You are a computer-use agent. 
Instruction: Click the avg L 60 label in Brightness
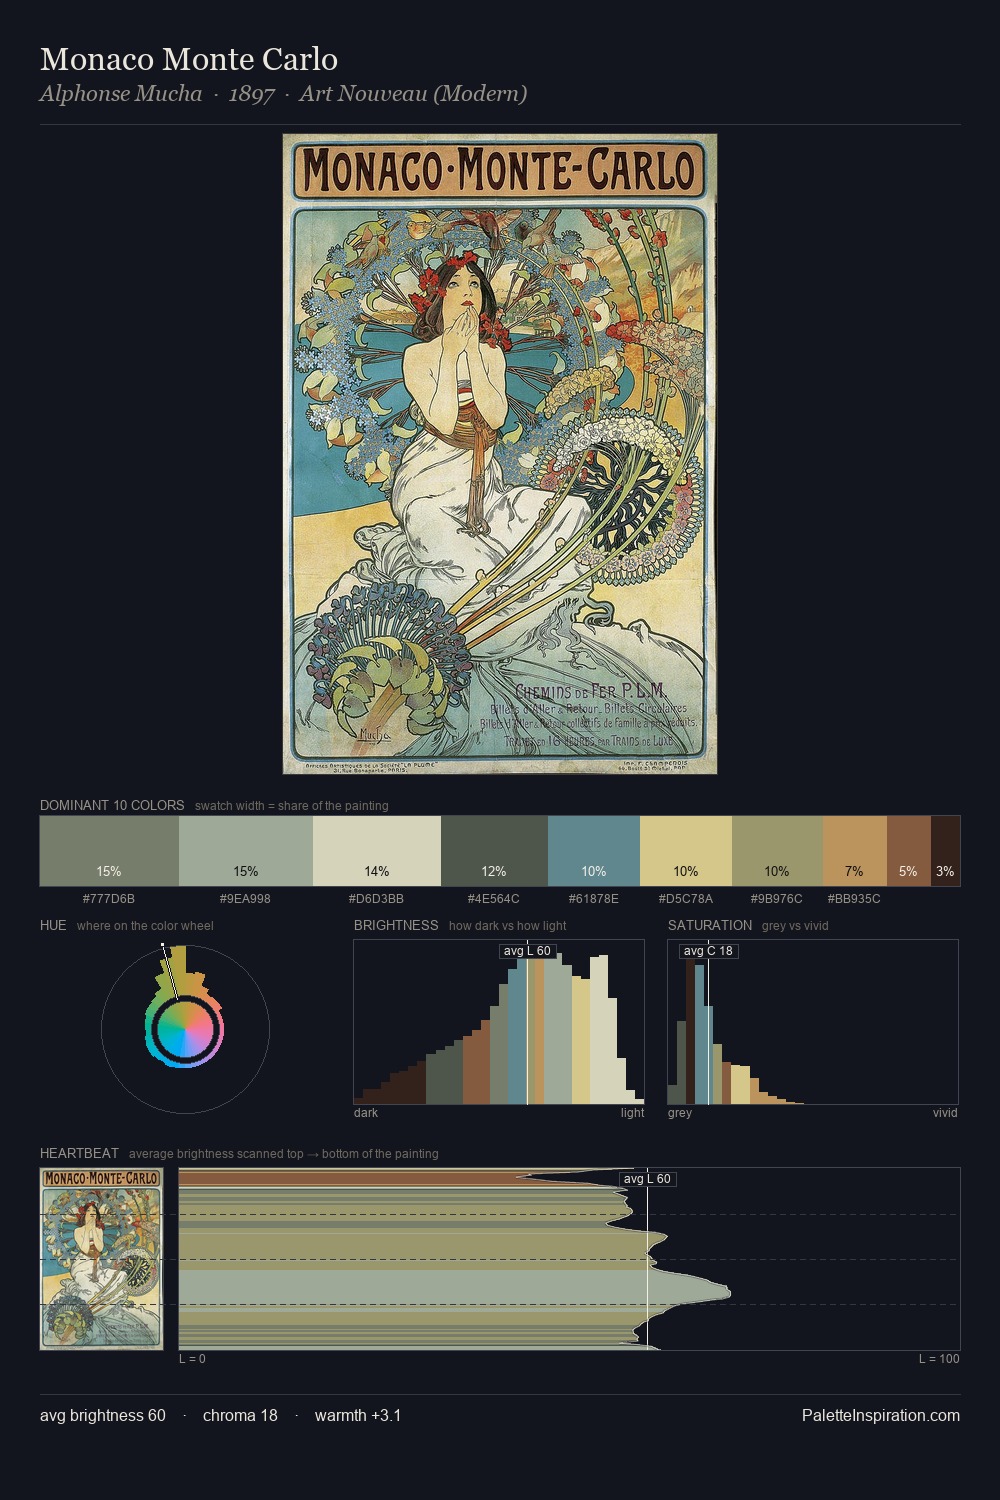click(x=527, y=951)
